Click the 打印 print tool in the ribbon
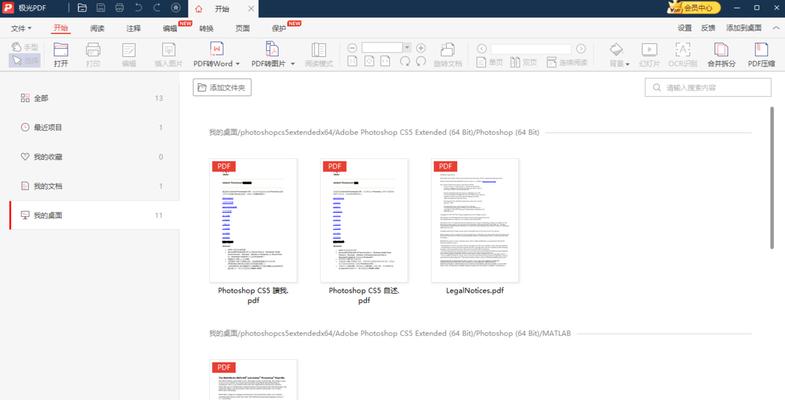Screen dimensions: 785x400 pyautogui.click(x=93, y=55)
